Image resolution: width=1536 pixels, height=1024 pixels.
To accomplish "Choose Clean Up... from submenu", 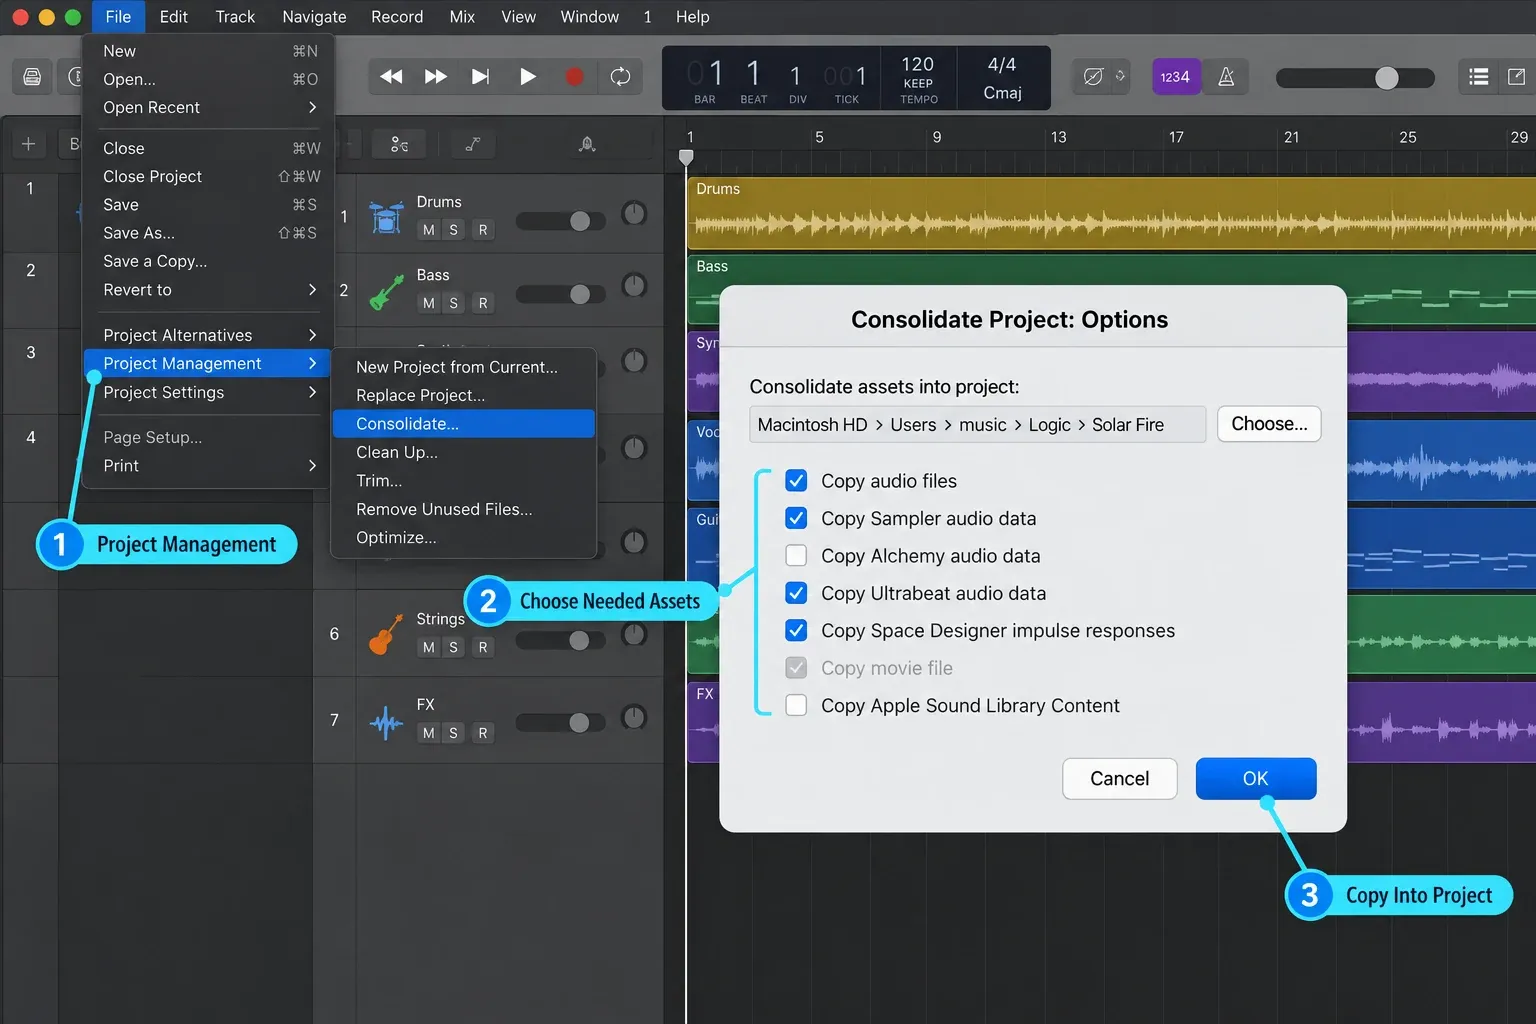I will click(x=464, y=452).
